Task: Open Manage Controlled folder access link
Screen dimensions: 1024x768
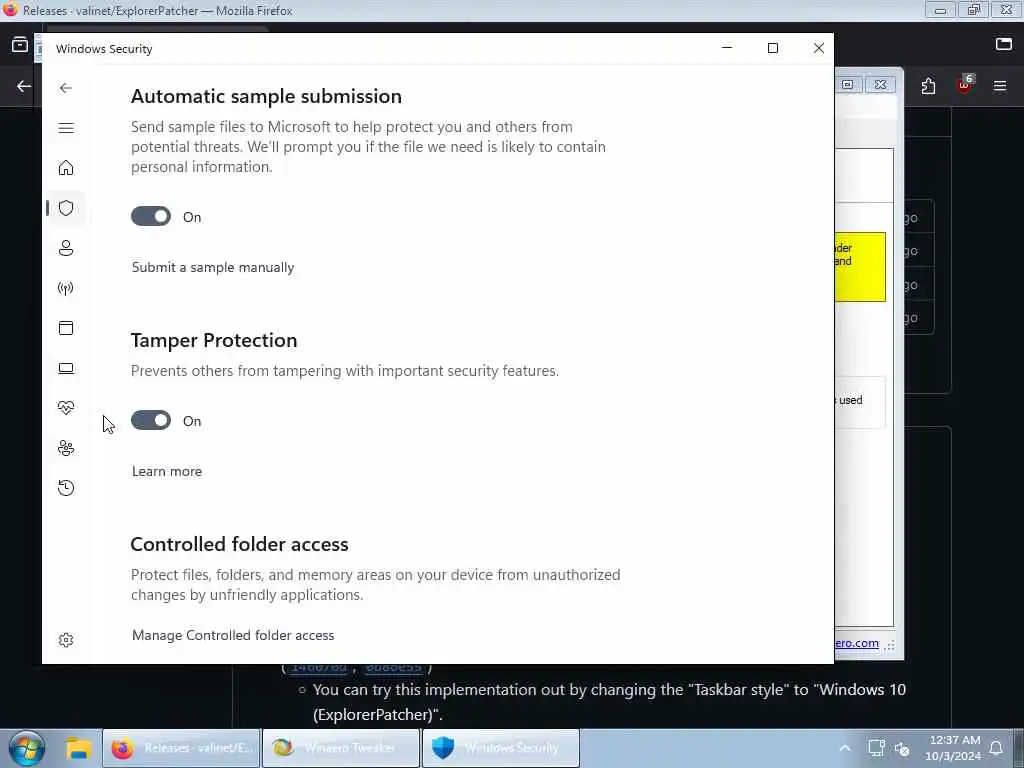Action: point(233,635)
